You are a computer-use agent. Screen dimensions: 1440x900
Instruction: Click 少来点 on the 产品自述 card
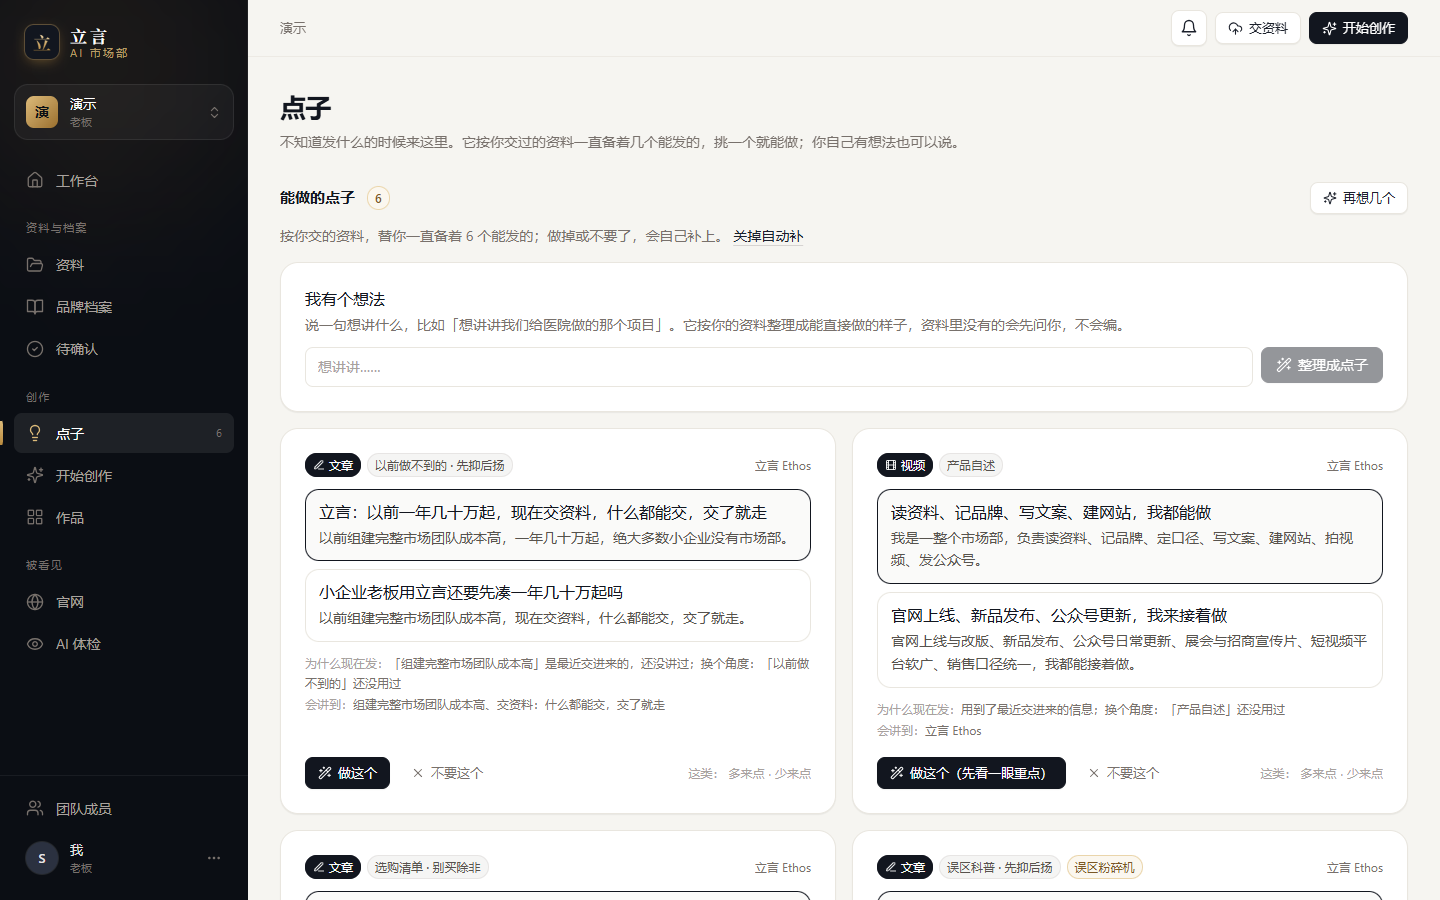pyautogui.click(x=1364, y=773)
